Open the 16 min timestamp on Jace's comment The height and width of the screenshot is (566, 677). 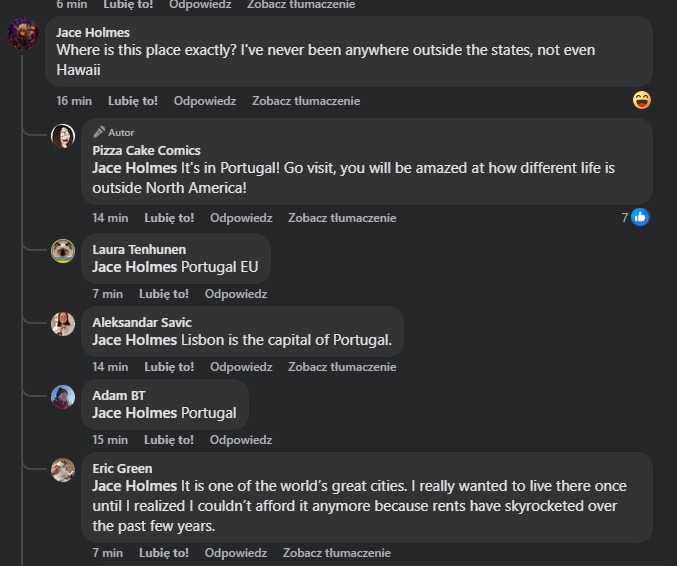tap(74, 101)
